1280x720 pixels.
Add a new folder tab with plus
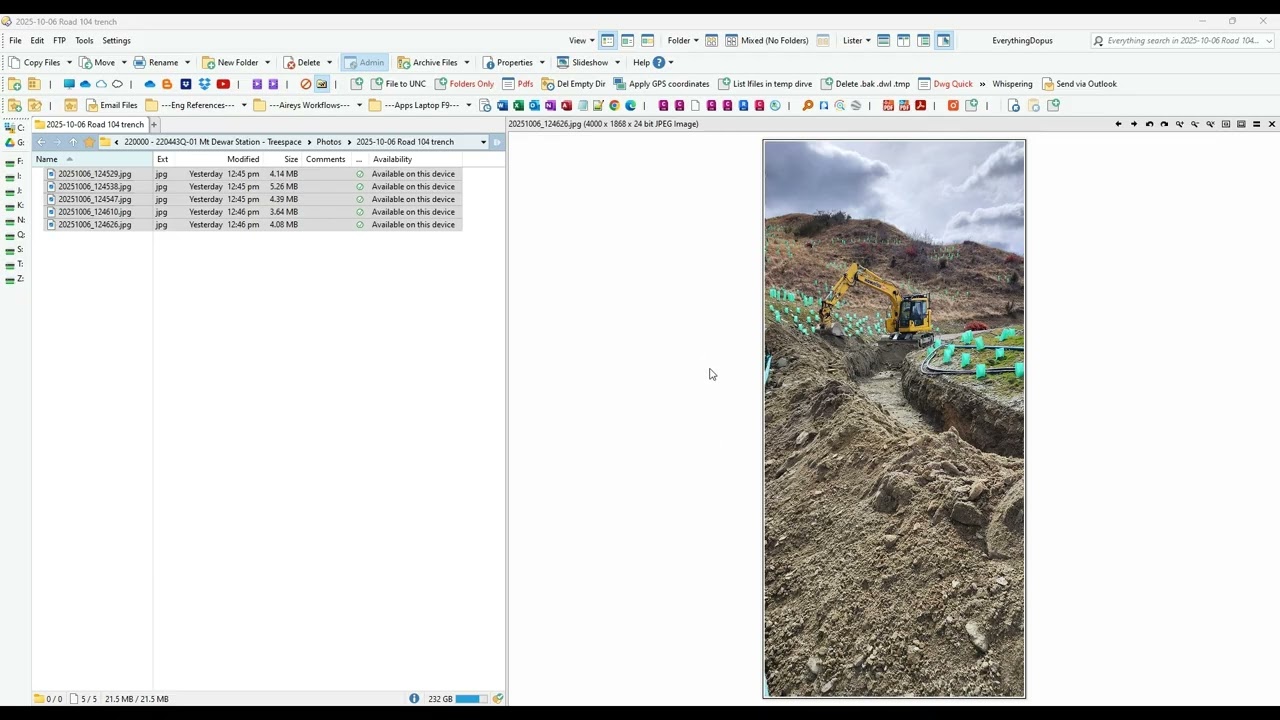(x=154, y=124)
